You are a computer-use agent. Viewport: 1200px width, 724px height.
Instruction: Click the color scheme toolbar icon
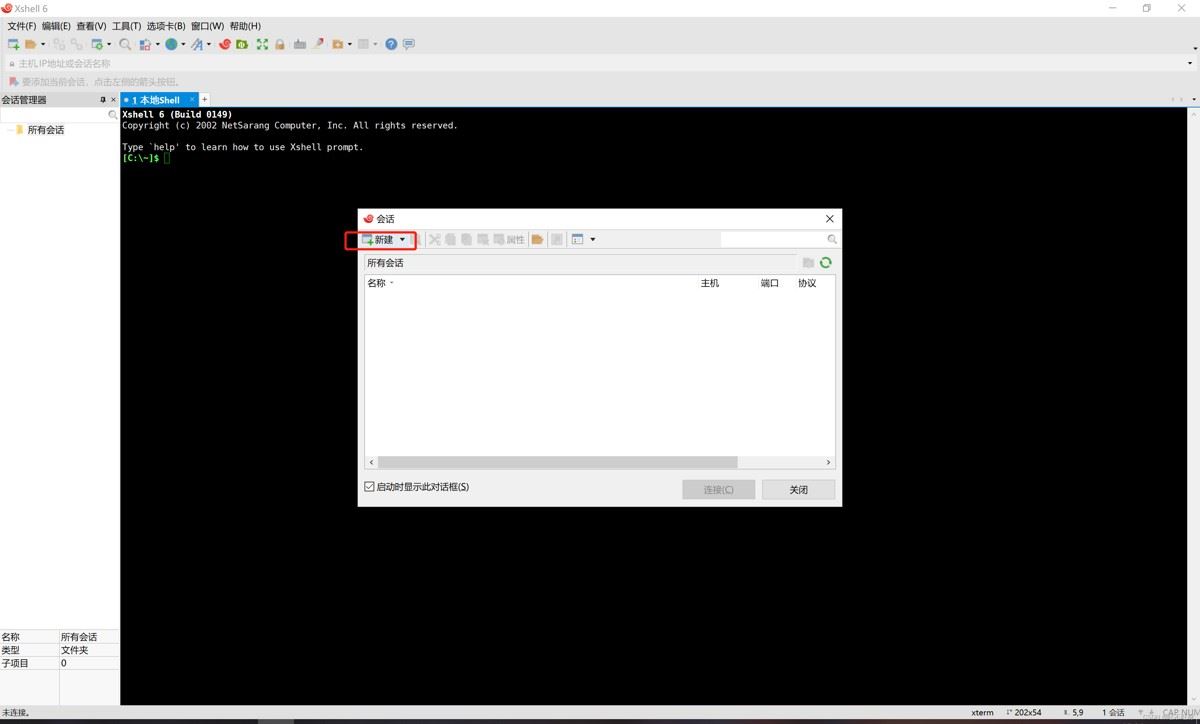click(x=145, y=44)
